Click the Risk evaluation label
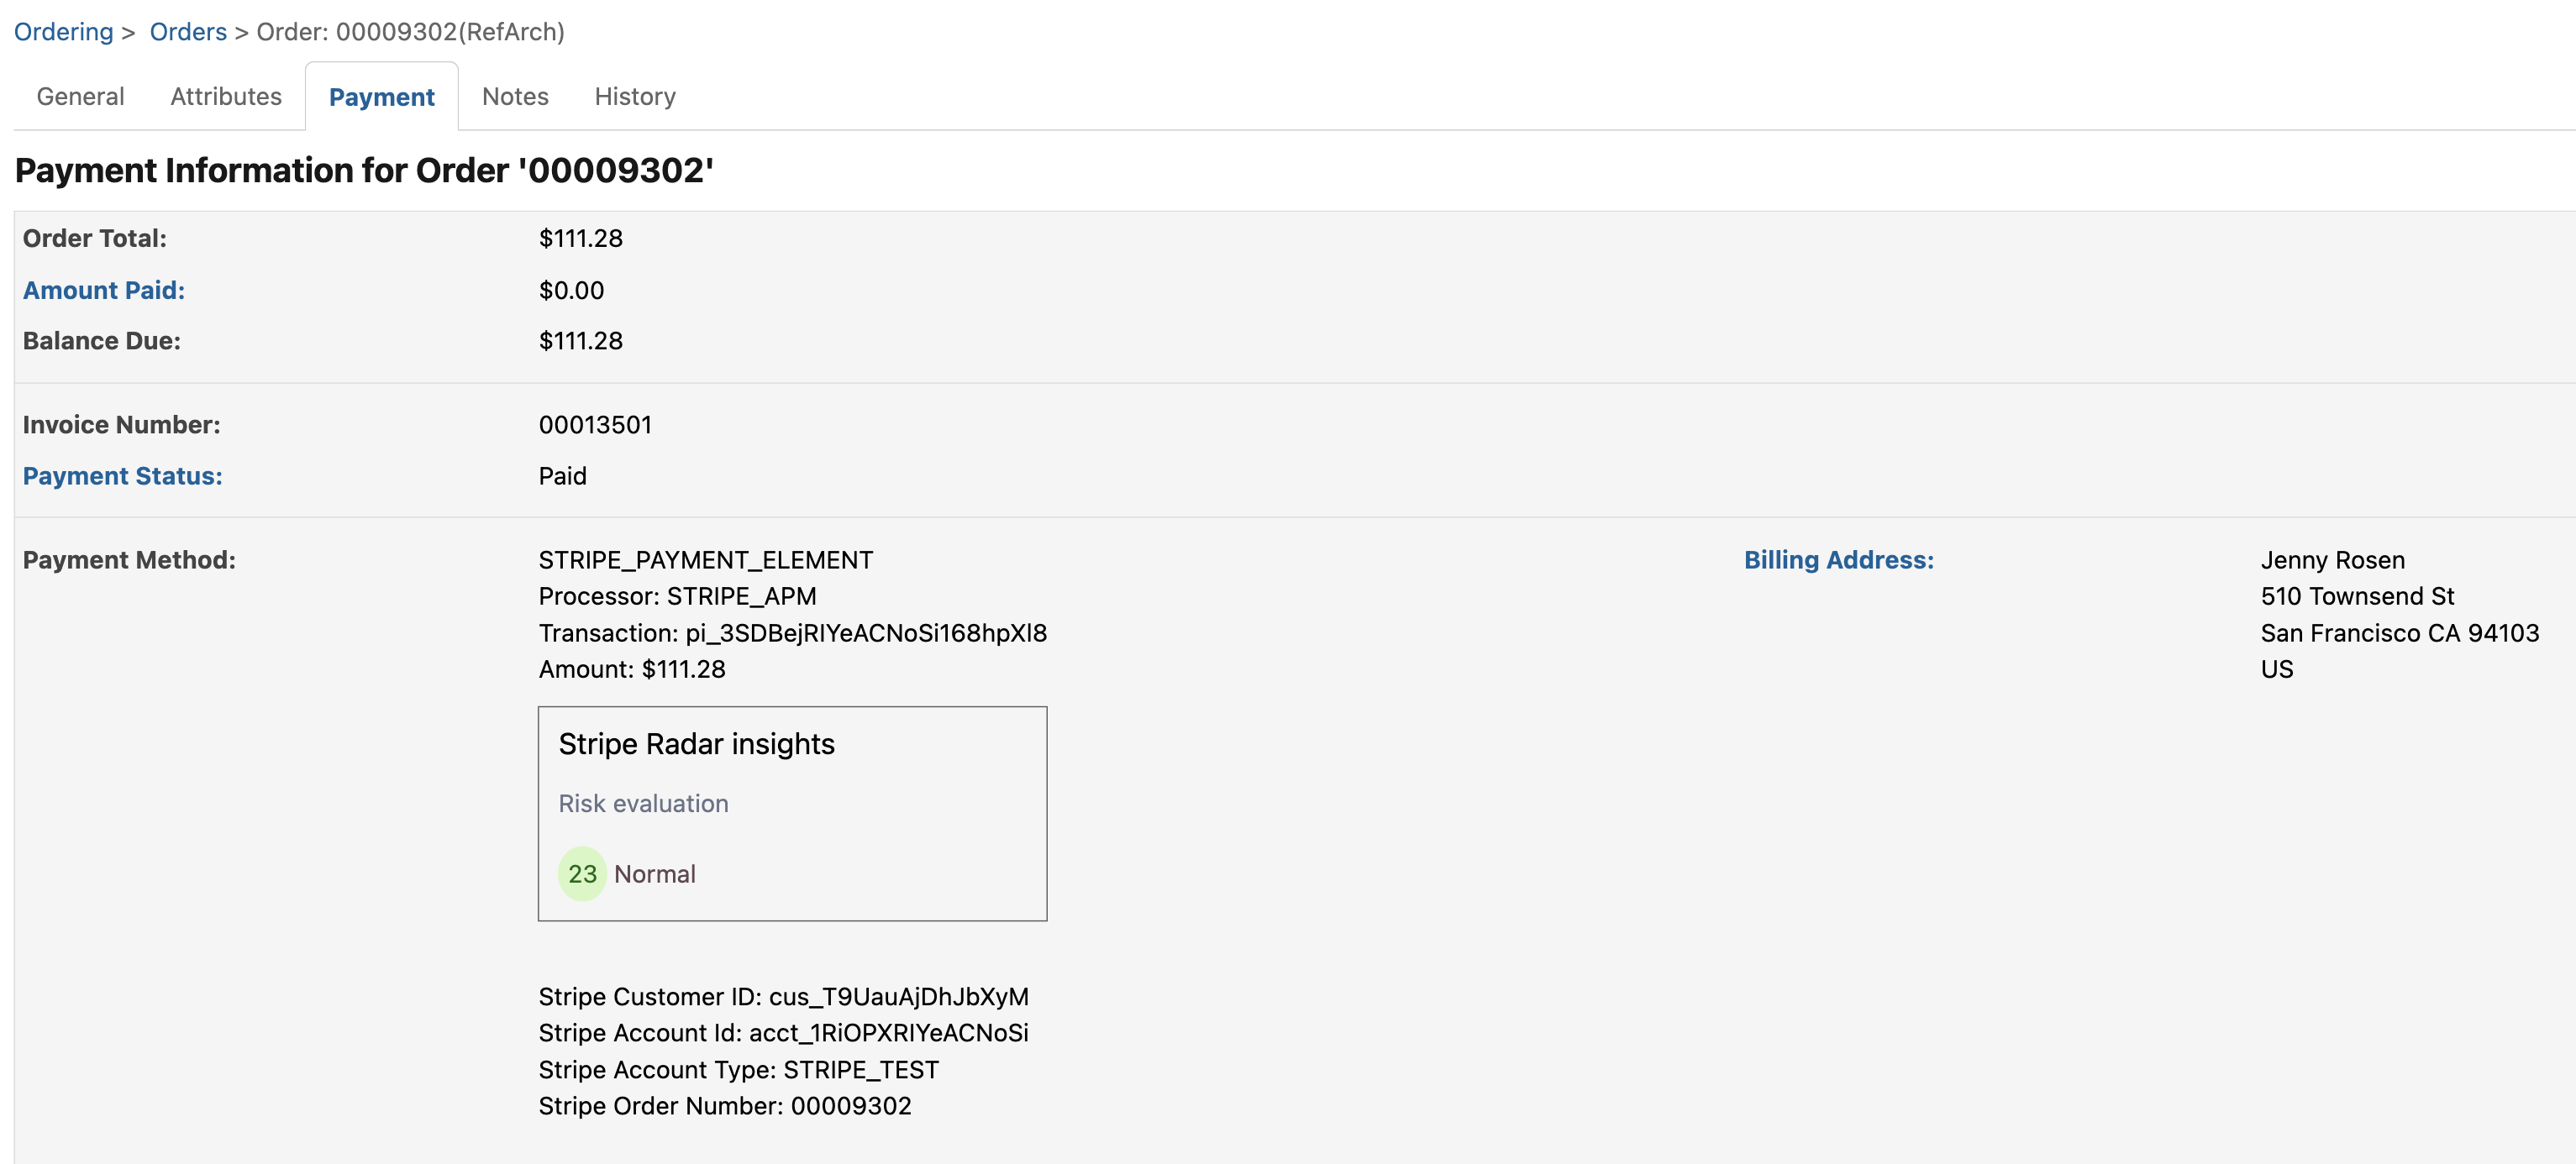2576x1164 pixels. [x=643, y=804]
